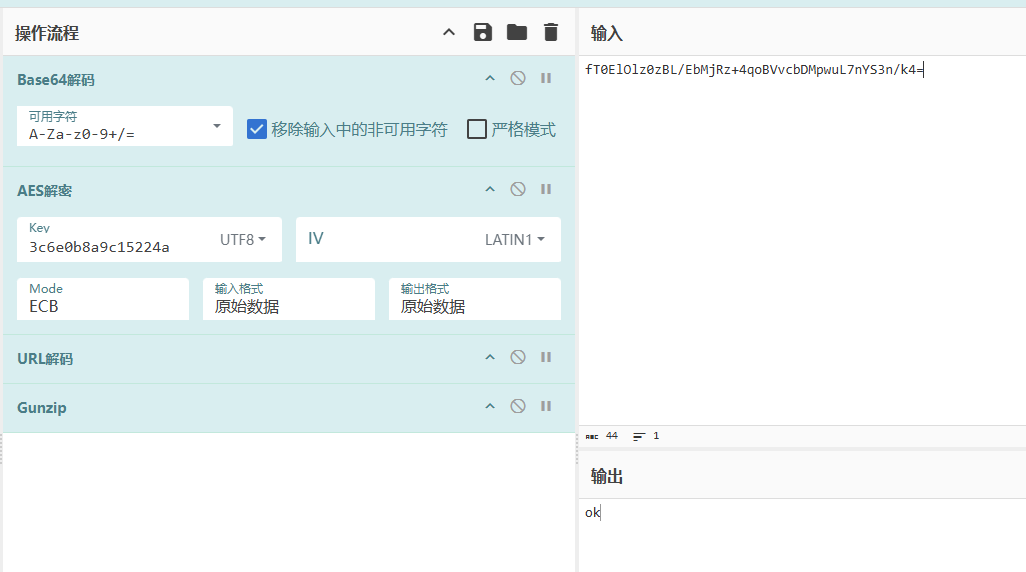Screen dimensions: 1026x572
Task: Collapse all operations in 操作流程 header
Action: pyautogui.click(x=449, y=32)
